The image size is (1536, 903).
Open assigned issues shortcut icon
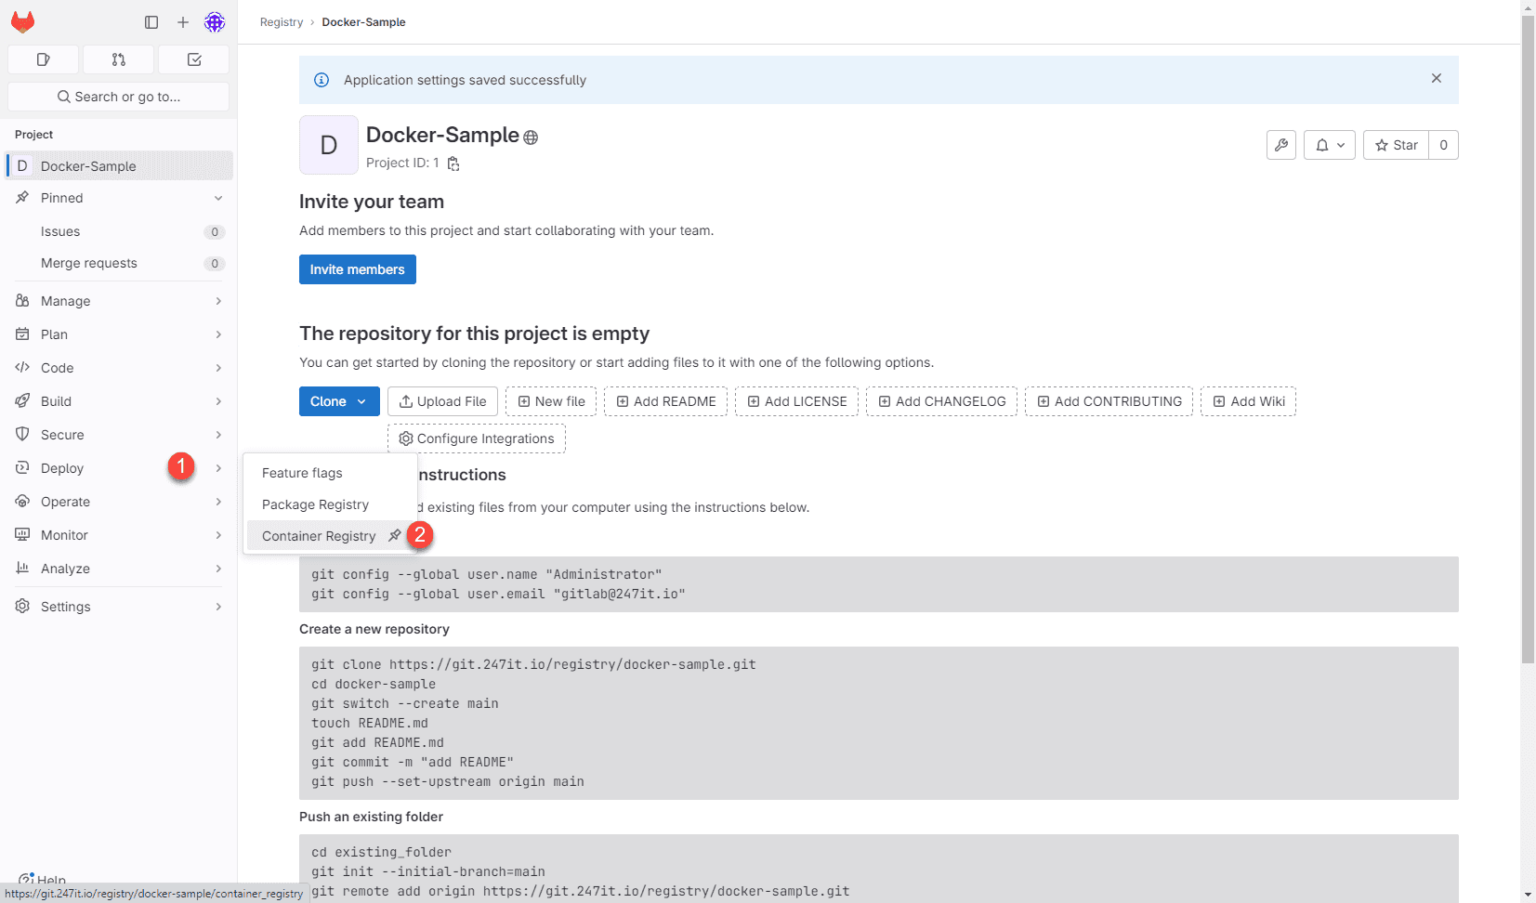[43, 60]
